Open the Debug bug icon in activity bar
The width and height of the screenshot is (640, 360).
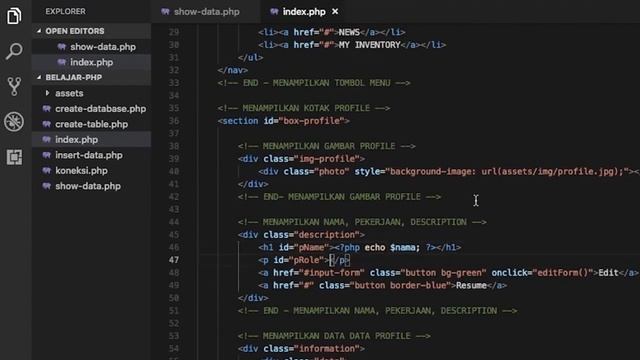pyautogui.click(x=14, y=122)
